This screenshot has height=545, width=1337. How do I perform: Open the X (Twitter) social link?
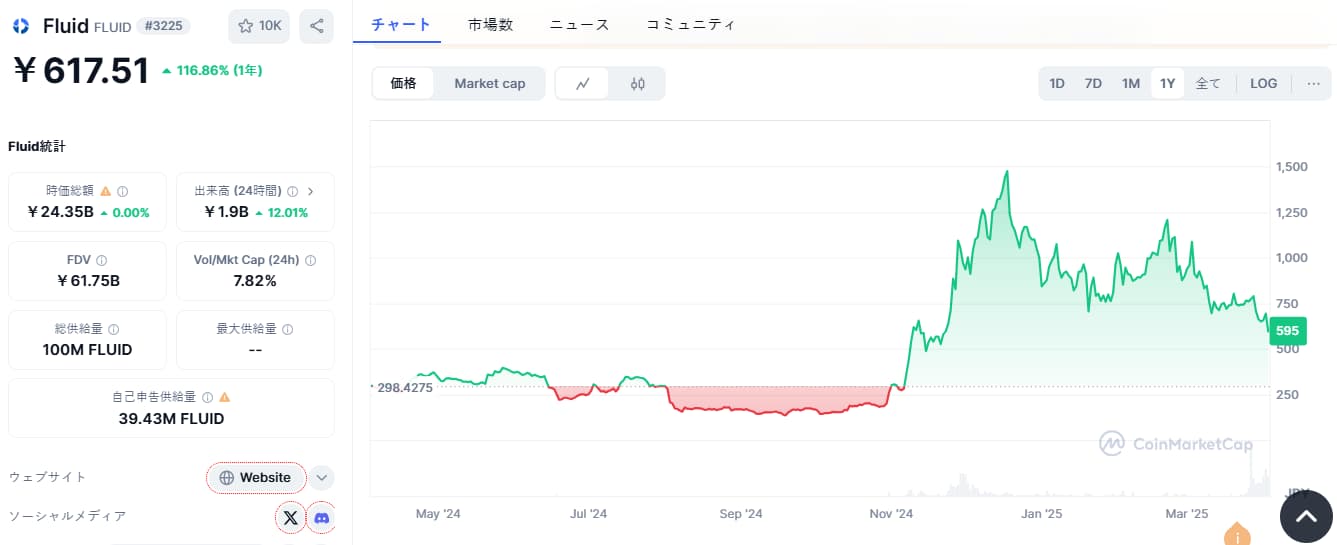290,517
